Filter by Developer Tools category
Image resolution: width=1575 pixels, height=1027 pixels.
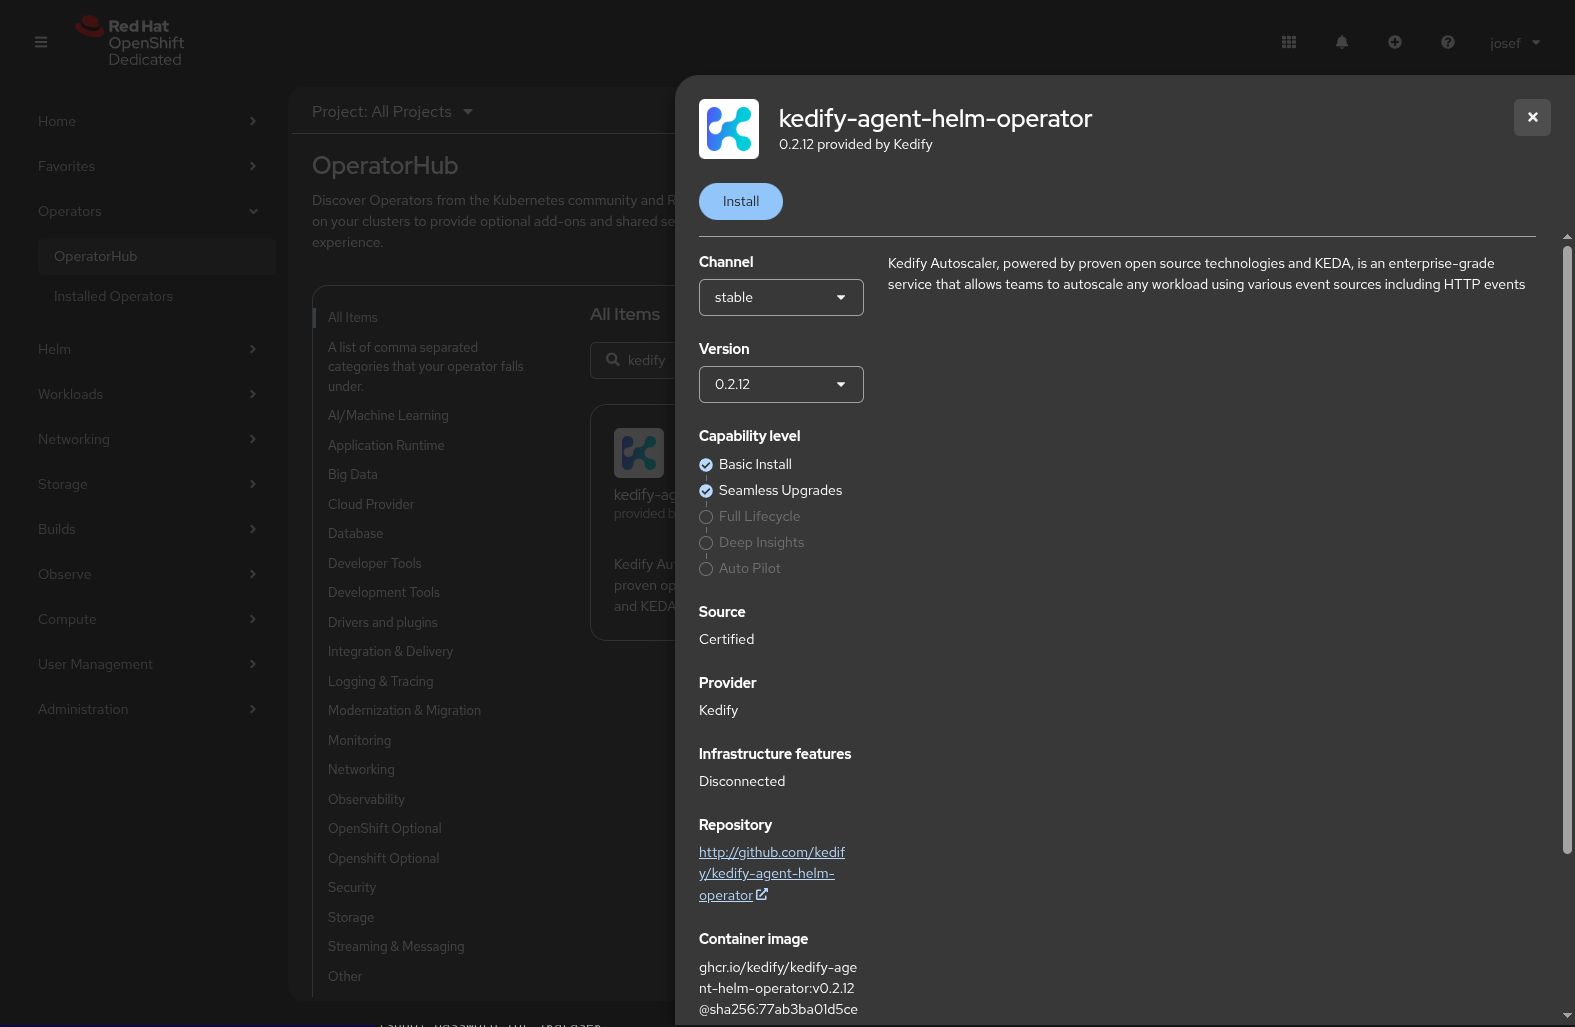(375, 563)
